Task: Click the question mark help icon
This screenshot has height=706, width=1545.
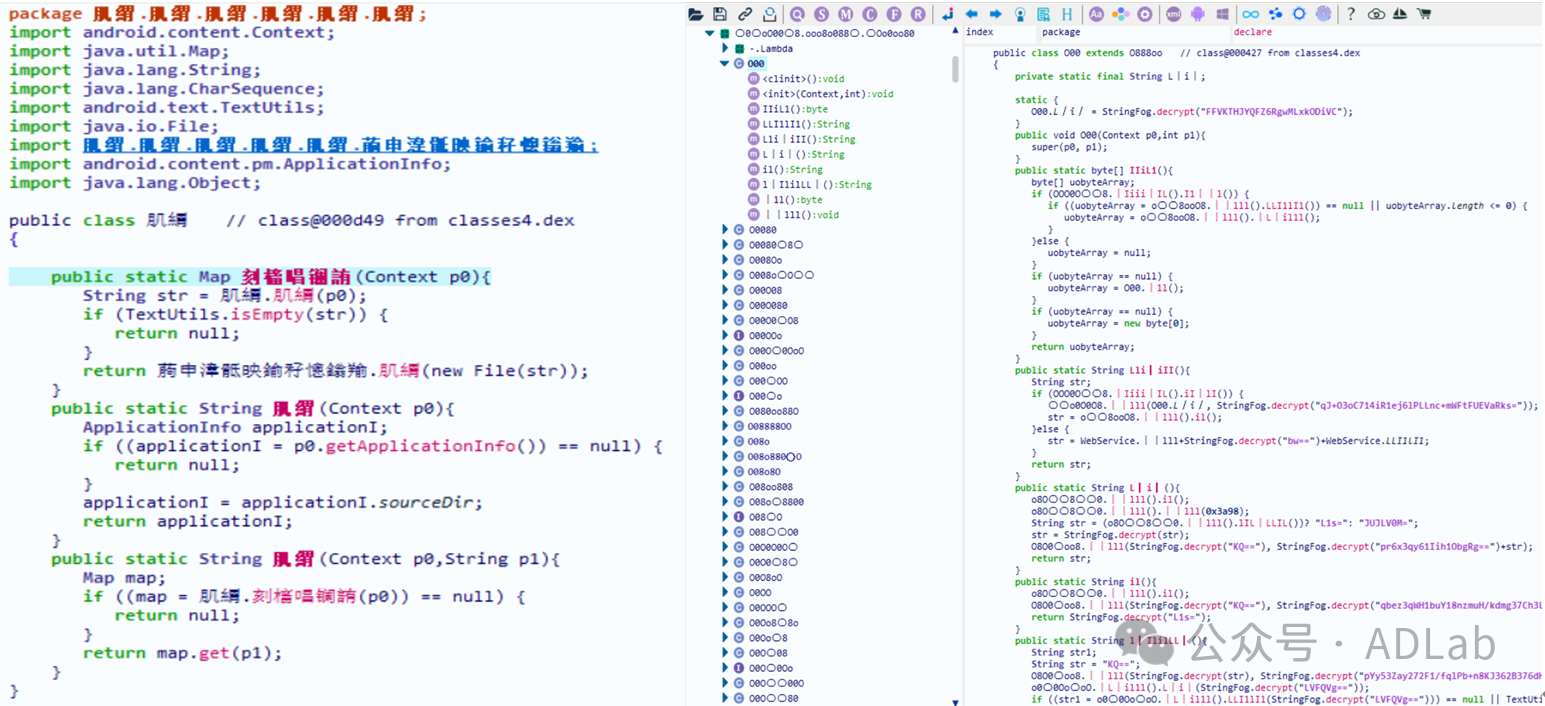Action: (x=1351, y=14)
